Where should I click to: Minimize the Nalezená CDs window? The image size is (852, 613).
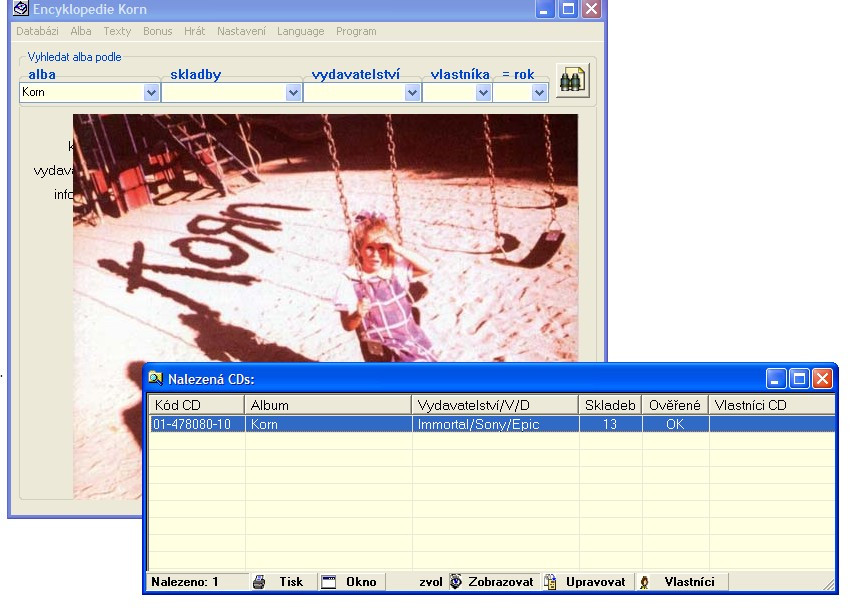(x=775, y=378)
